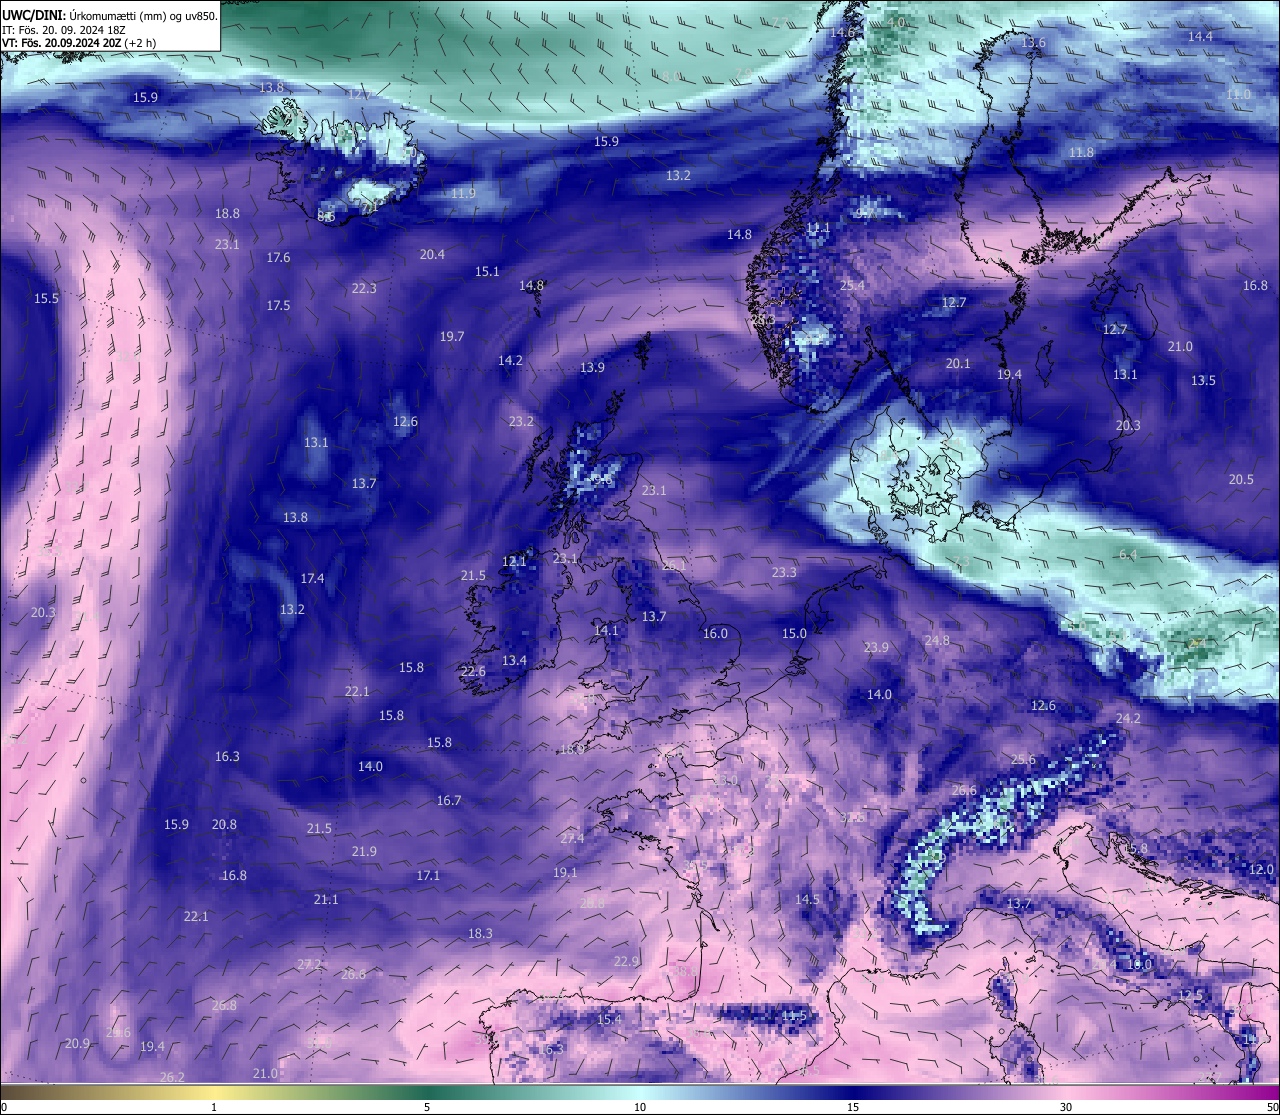This screenshot has width=1280, height=1115.
Task: Click the map value 13.9
Action: [x=592, y=369]
